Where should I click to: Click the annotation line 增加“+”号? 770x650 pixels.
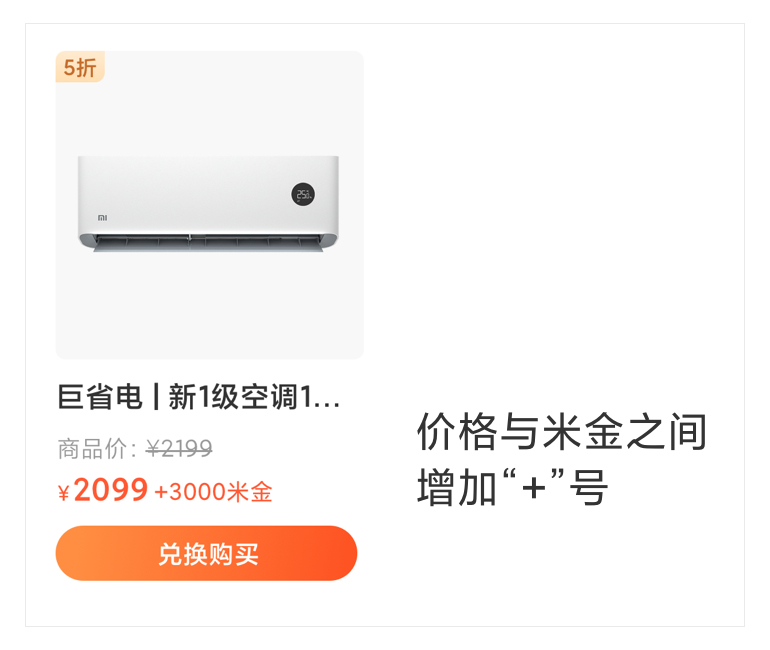click(x=513, y=487)
